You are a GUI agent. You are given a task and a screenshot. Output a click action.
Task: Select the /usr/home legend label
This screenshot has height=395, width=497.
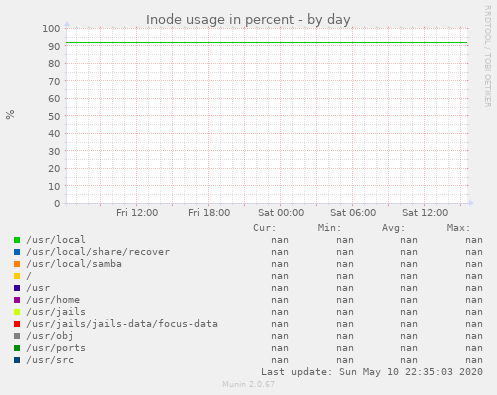tap(53, 300)
